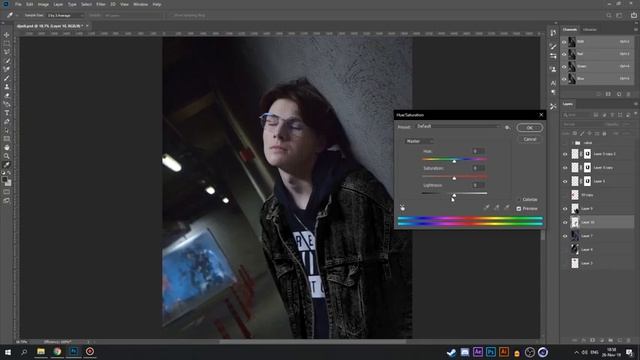Select the Rectangular Marquee tool
640x360 pixels.
(7, 43)
